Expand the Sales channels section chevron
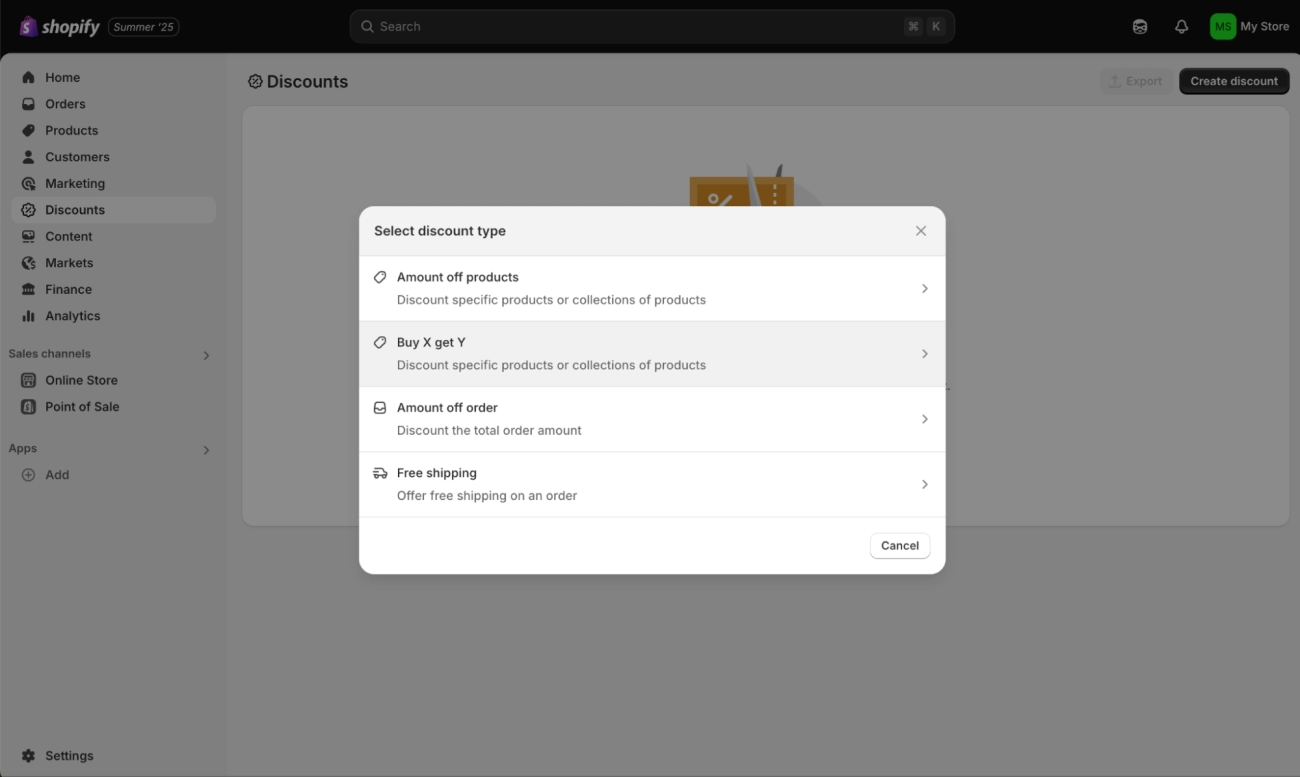The image size is (1300, 777). (206, 355)
